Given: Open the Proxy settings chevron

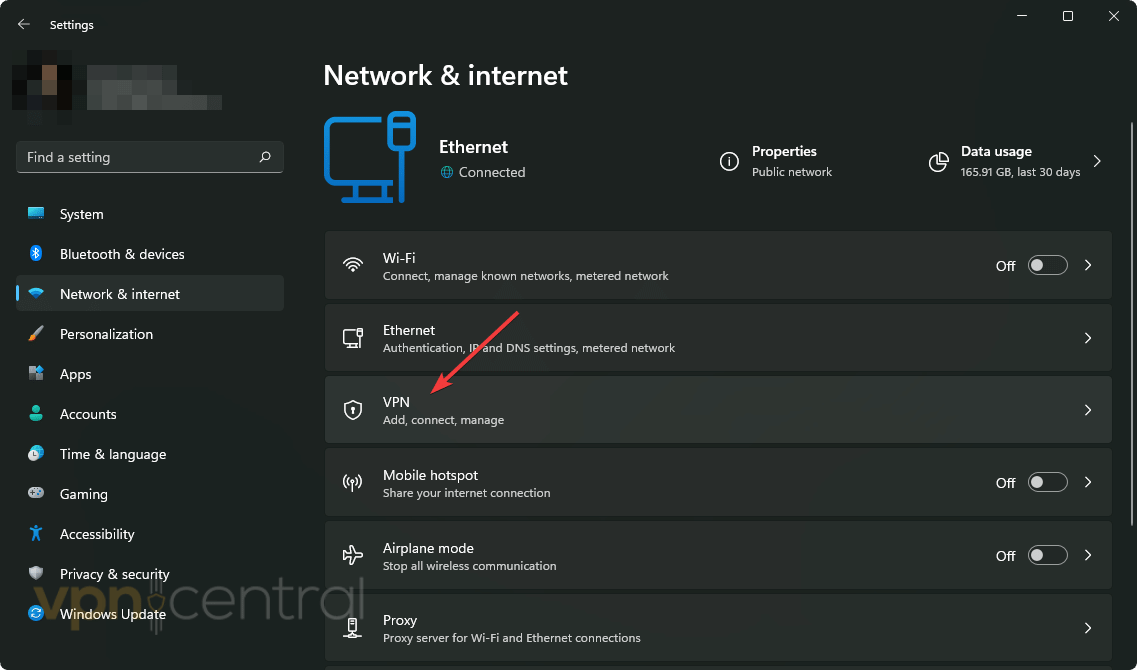Looking at the screenshot, I should (1088, 627).
